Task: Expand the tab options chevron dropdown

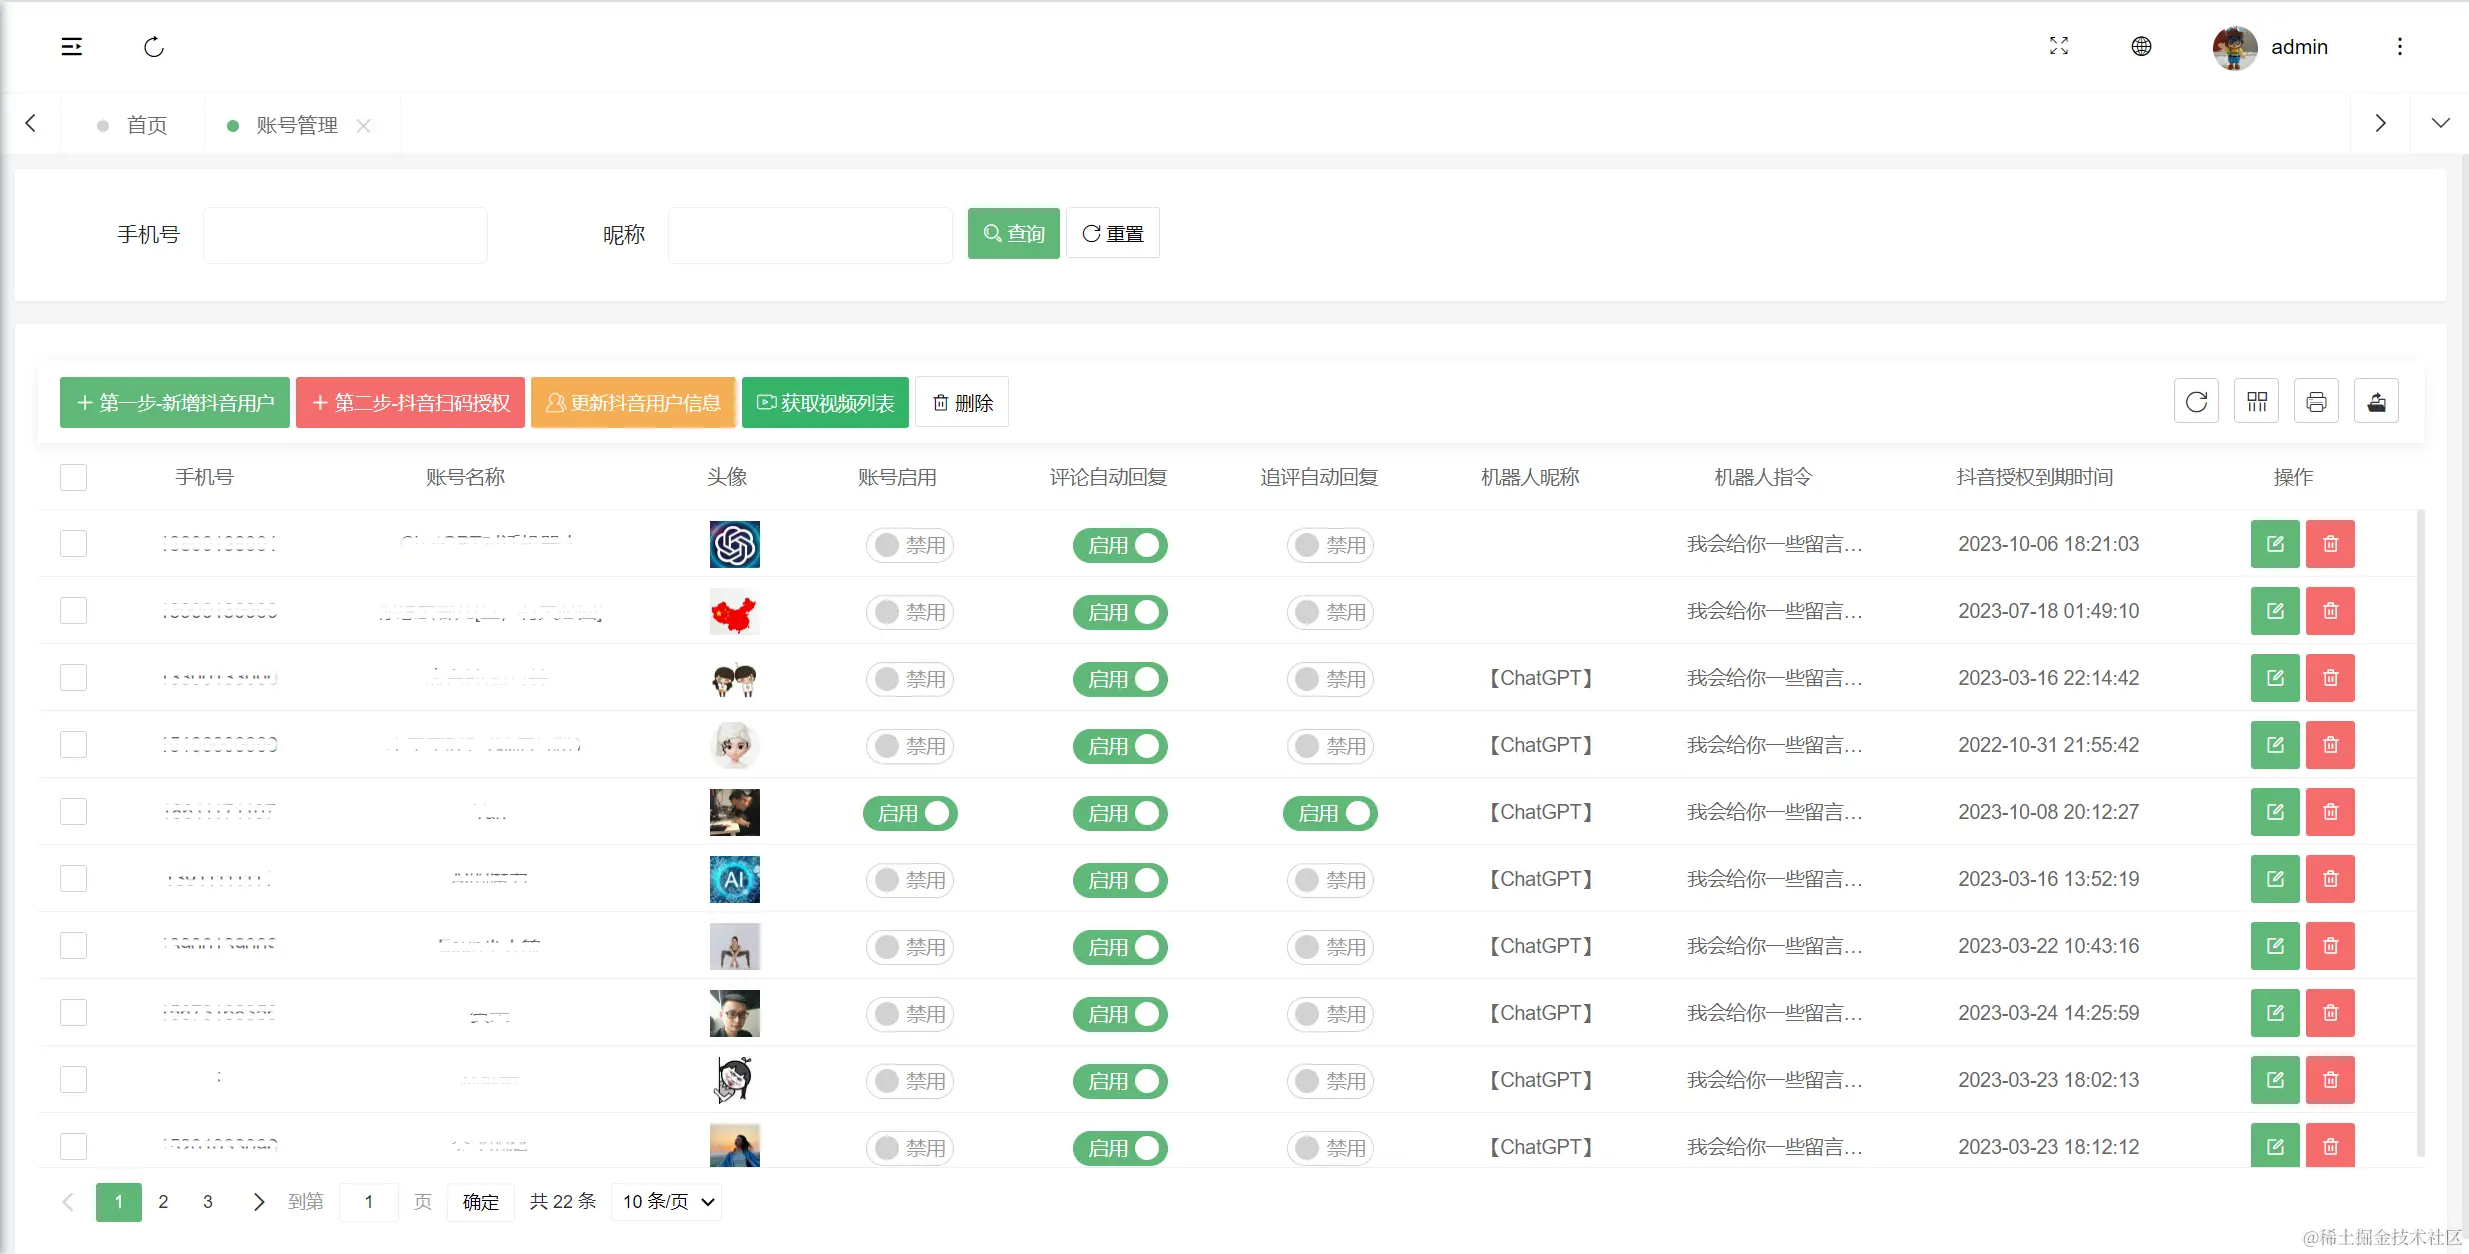Action: click(x=2440, y=124)
